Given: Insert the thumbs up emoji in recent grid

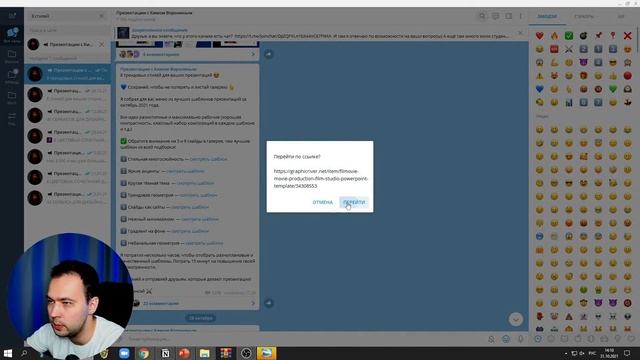Looking at the screenshot, I should coord(613,76).
